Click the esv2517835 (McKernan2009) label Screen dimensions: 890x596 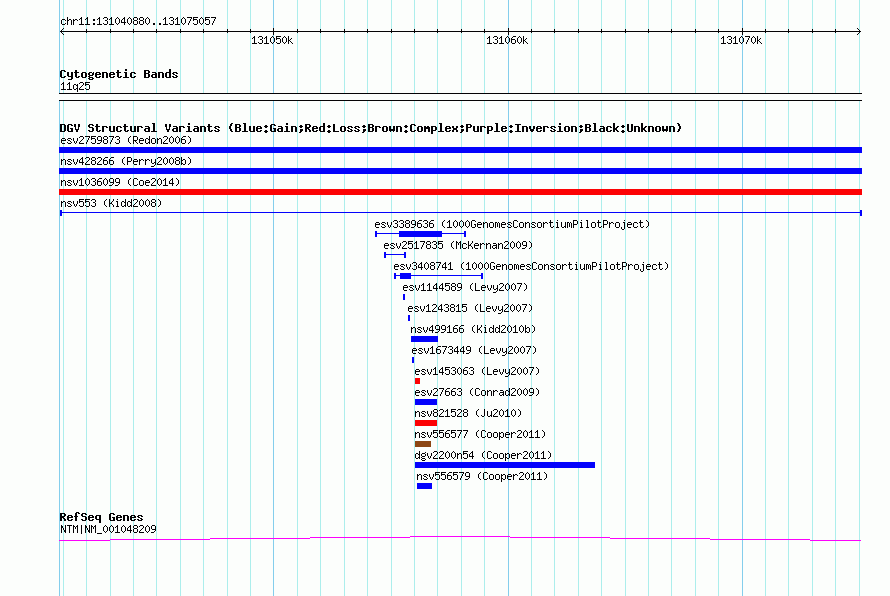coord(458,245)
